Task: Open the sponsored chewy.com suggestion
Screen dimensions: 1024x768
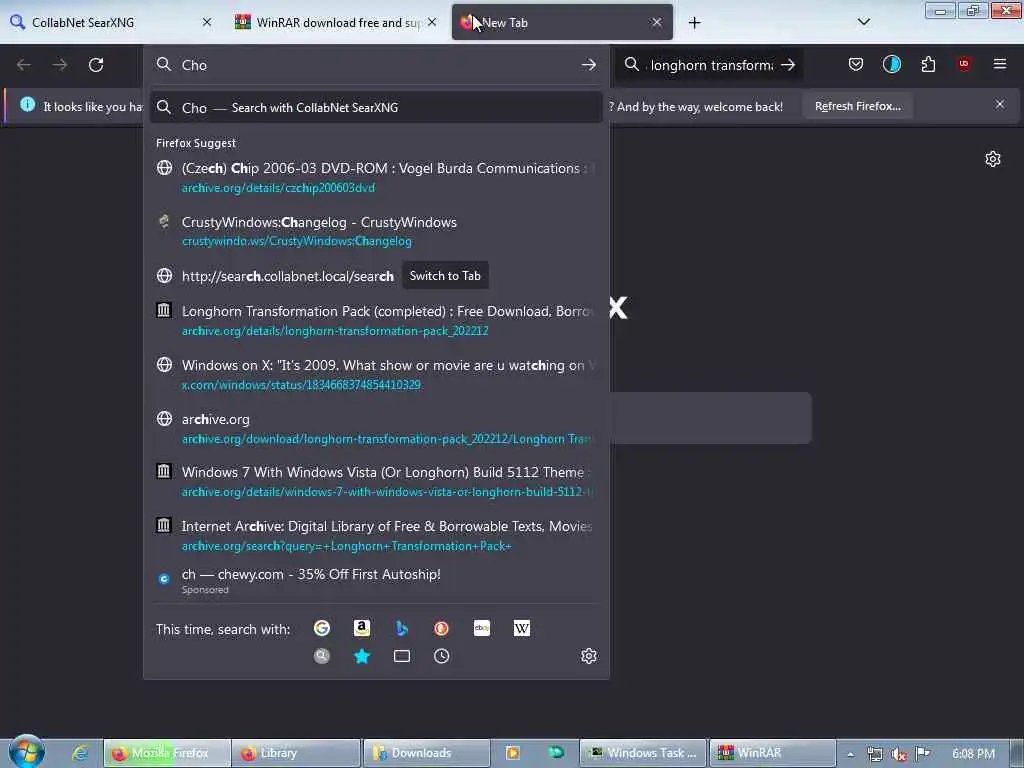Action: click(376, 581)
